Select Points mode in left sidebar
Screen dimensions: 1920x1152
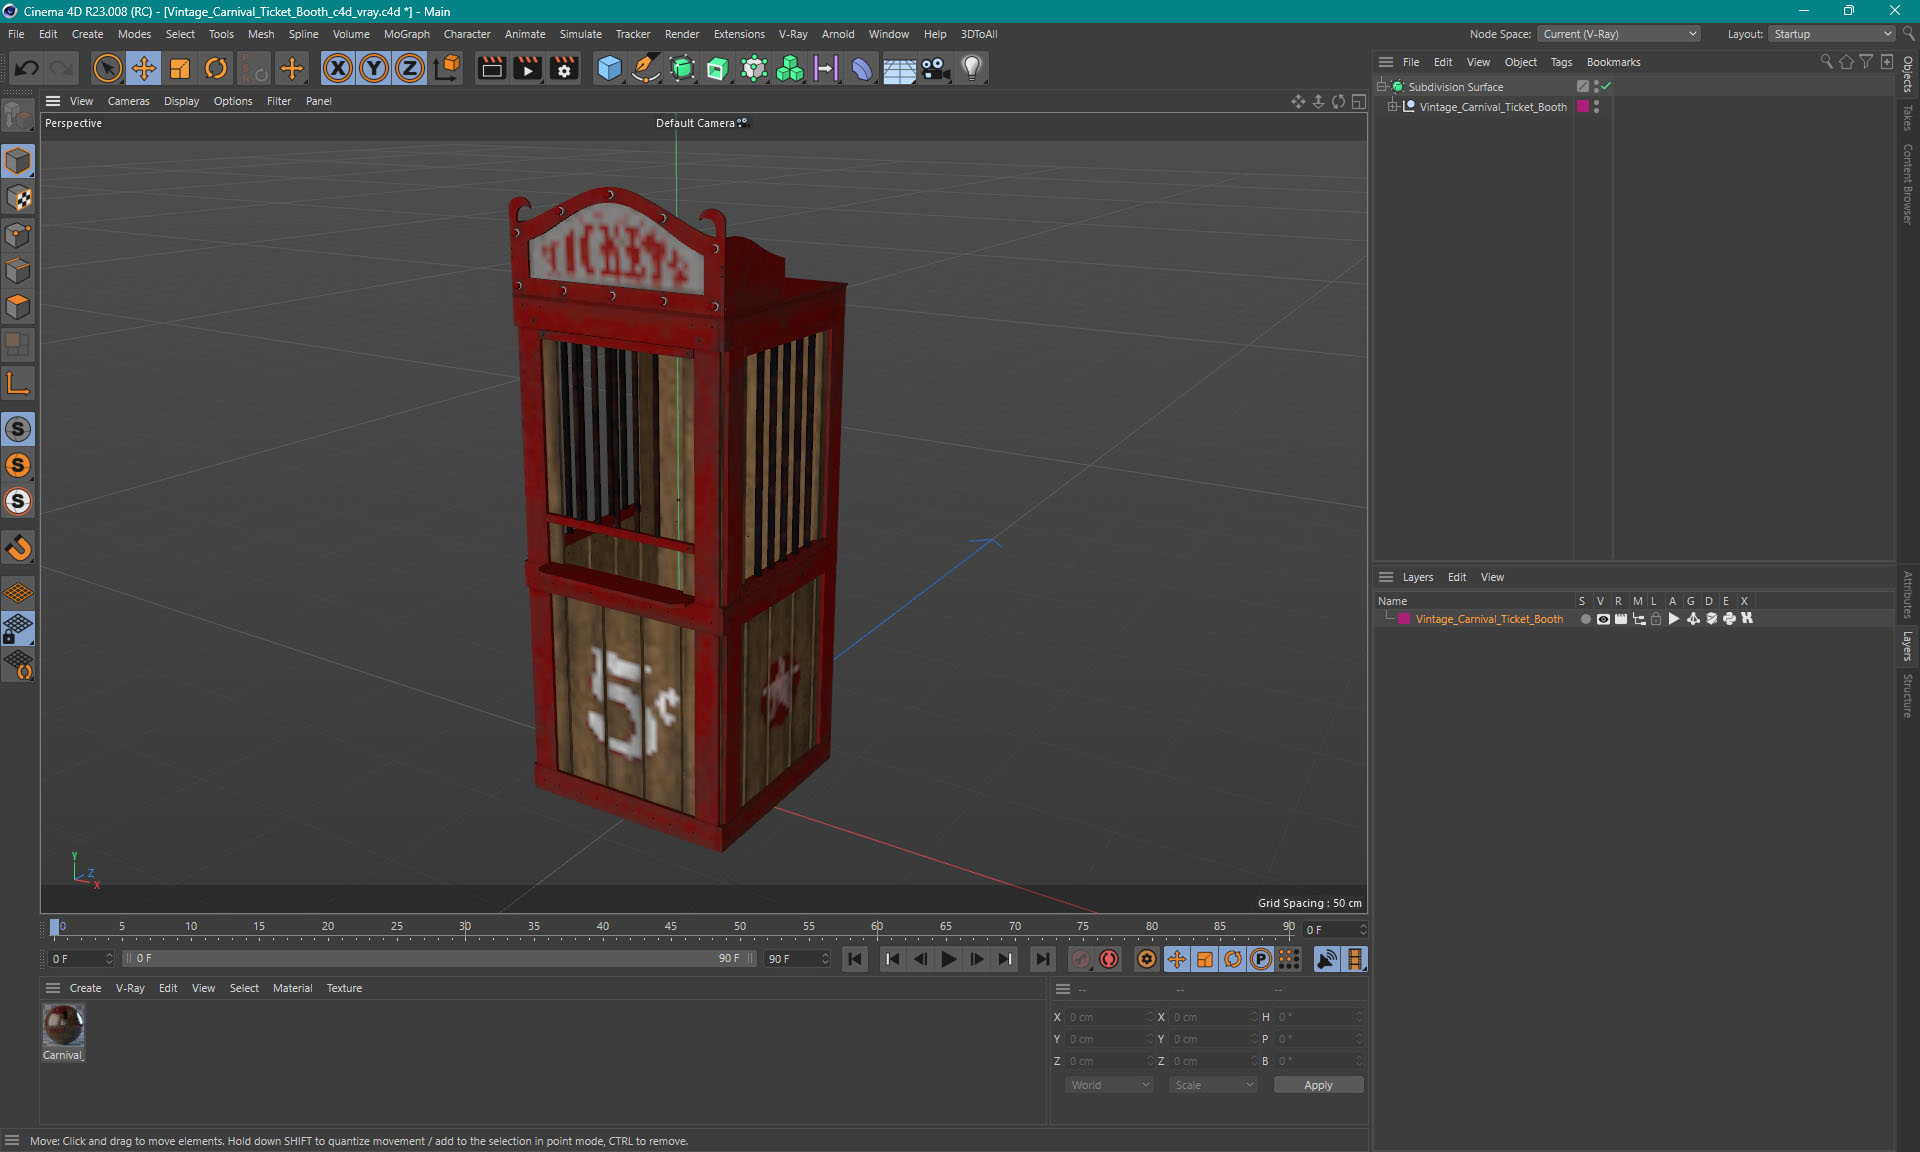point(18,235)
